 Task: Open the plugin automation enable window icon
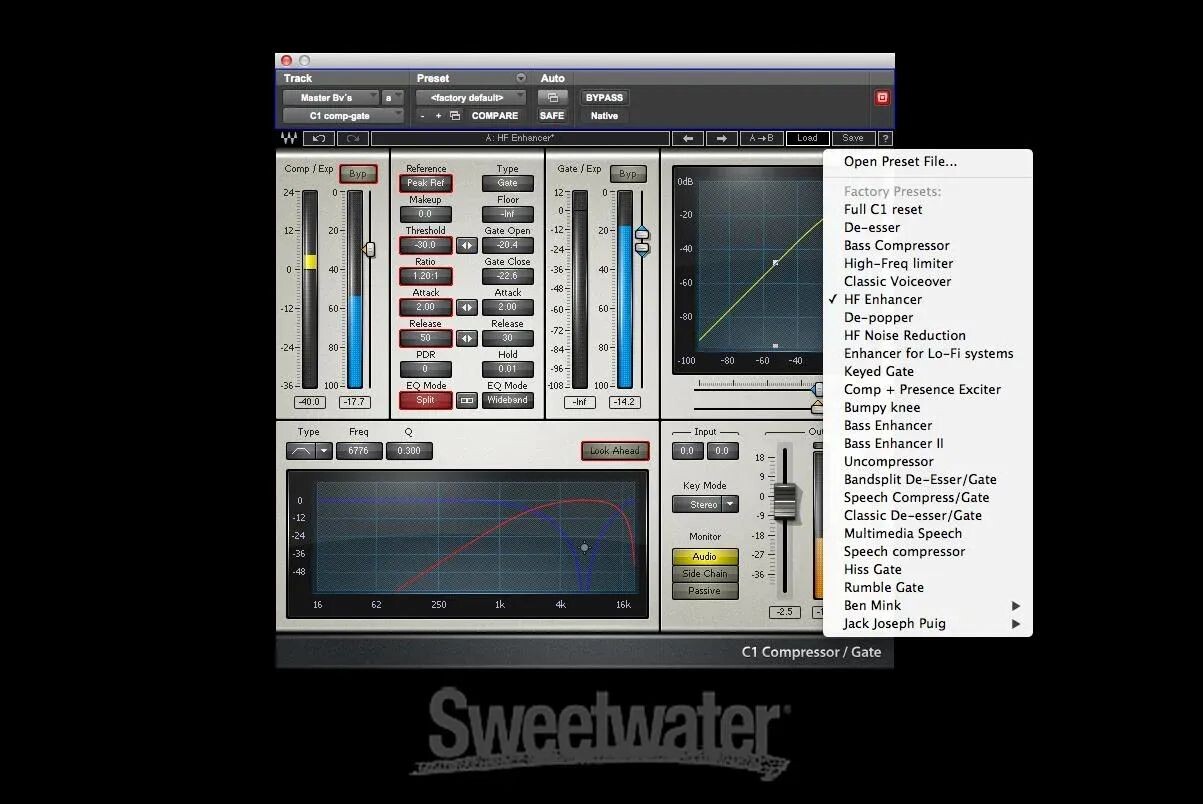(x=552, y=97)
